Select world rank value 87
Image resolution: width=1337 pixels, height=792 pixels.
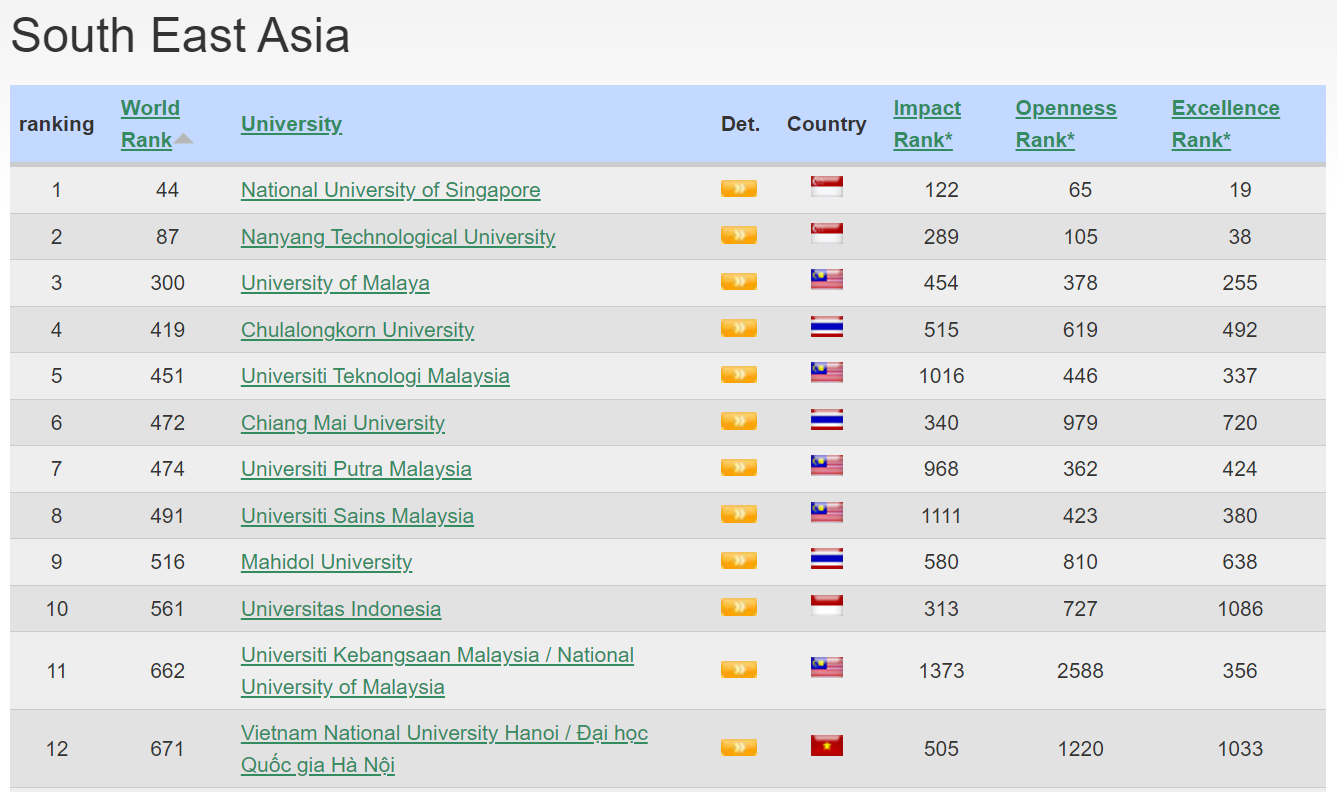[167, 237]
